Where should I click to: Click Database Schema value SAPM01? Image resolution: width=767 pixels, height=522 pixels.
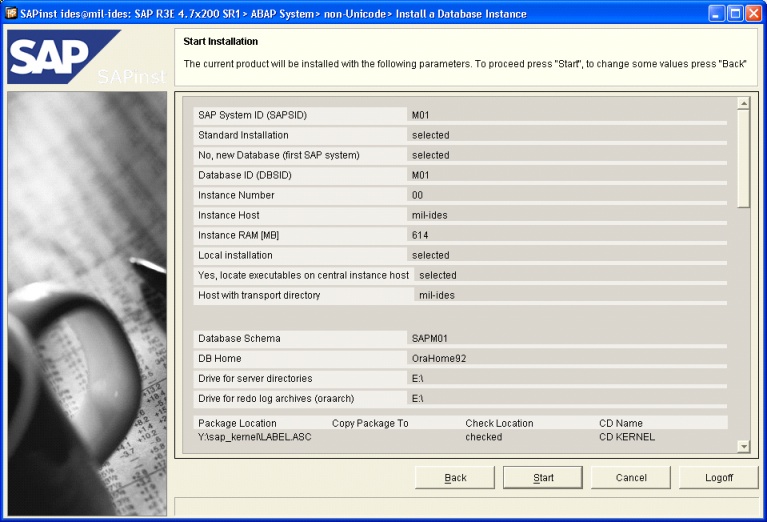[x=429, y=339]
